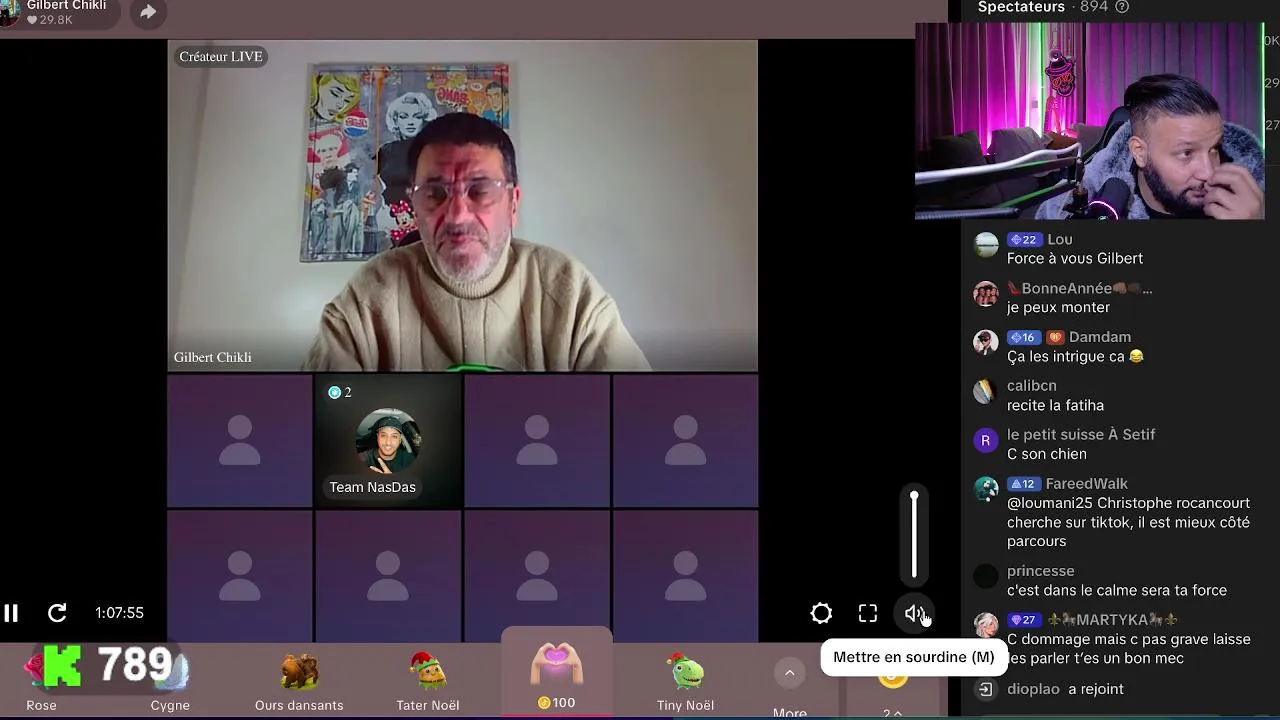Click the username FareedWalk

pos(1087,484)
